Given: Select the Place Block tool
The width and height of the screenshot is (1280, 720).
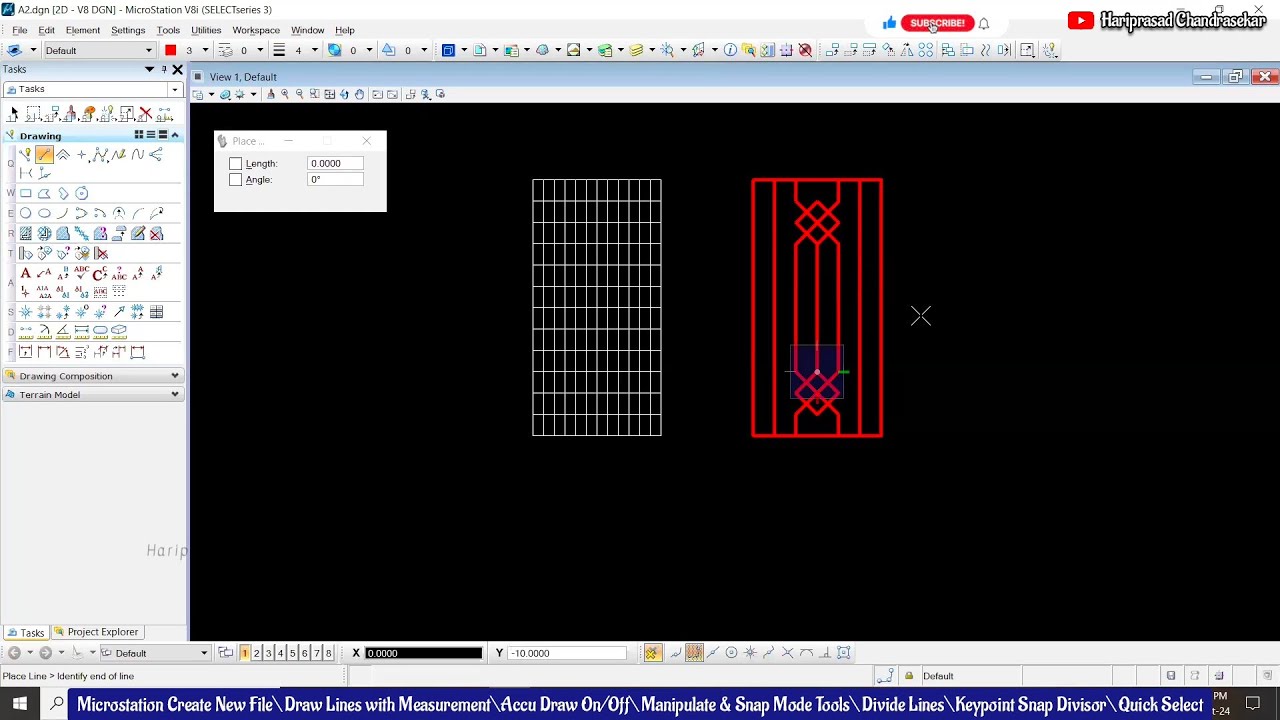Looking at the screenshot, I should (26, 194).
